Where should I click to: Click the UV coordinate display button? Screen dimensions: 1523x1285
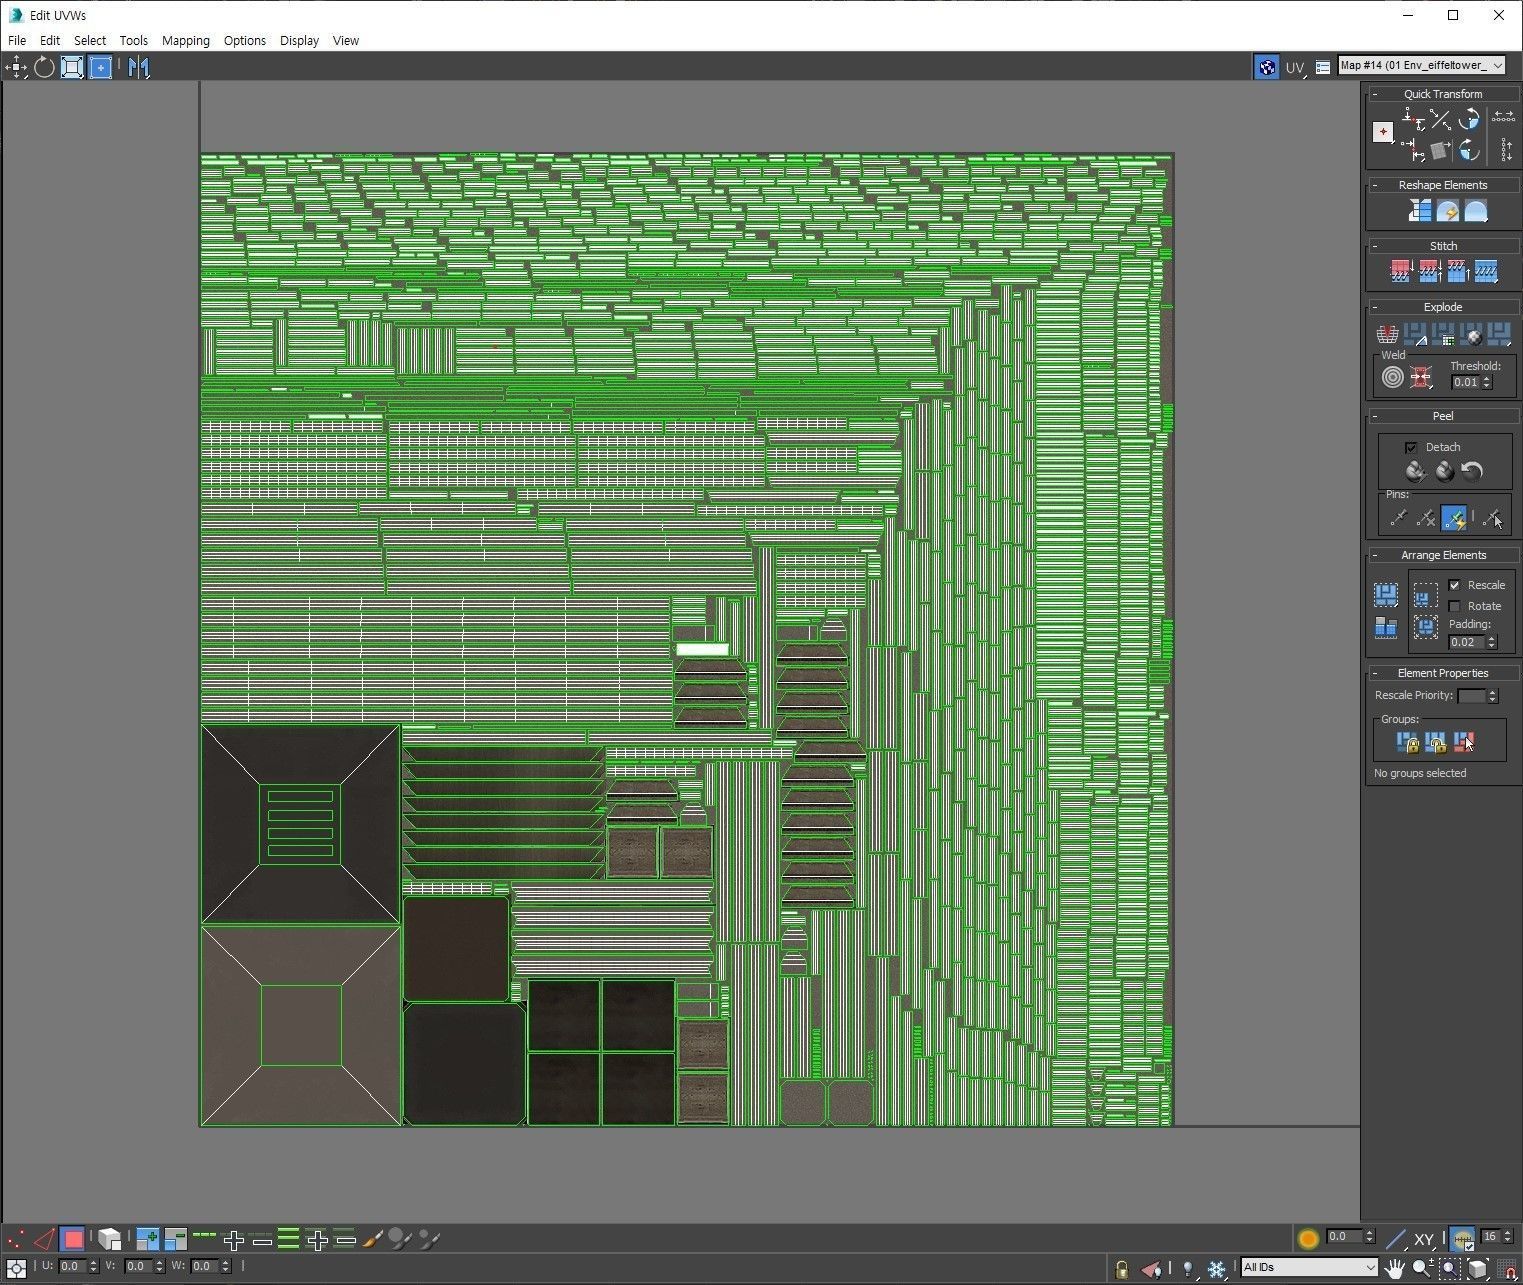point(1295,67)
